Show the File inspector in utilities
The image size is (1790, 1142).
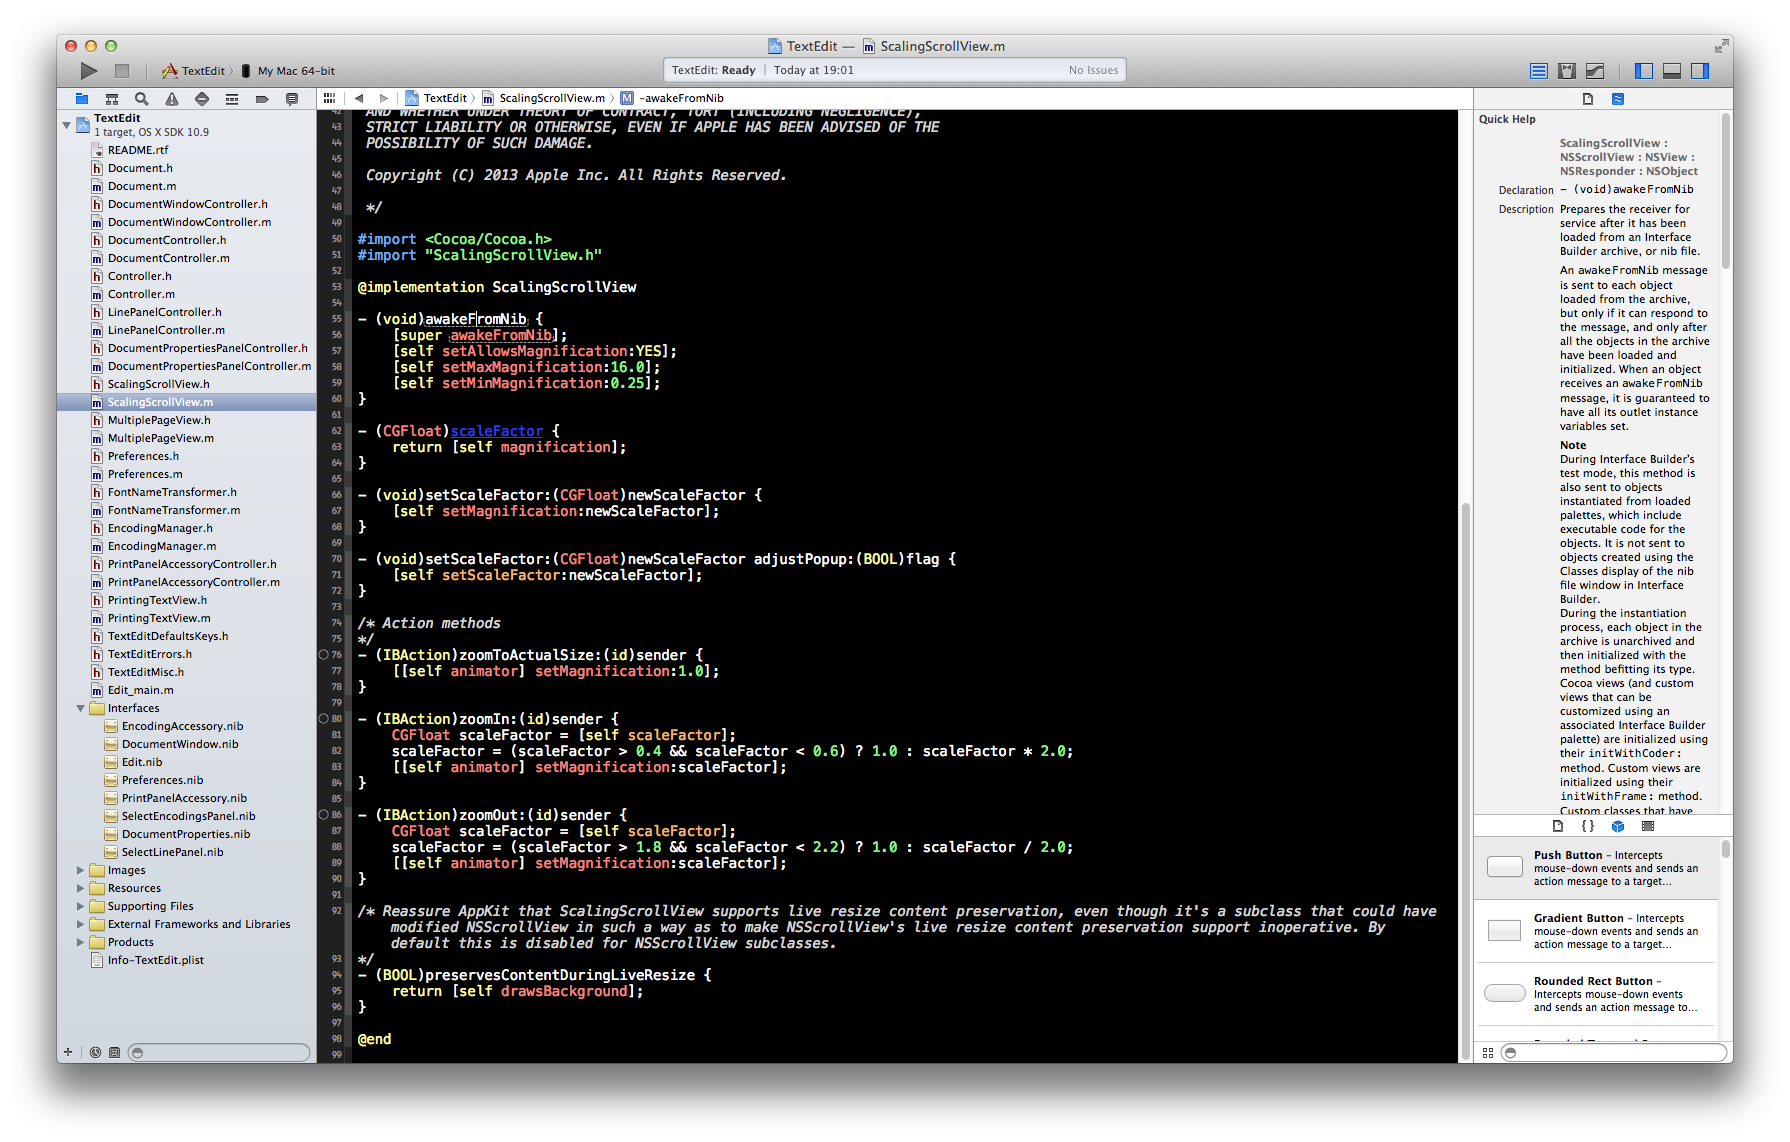(x=1588, y=98)
